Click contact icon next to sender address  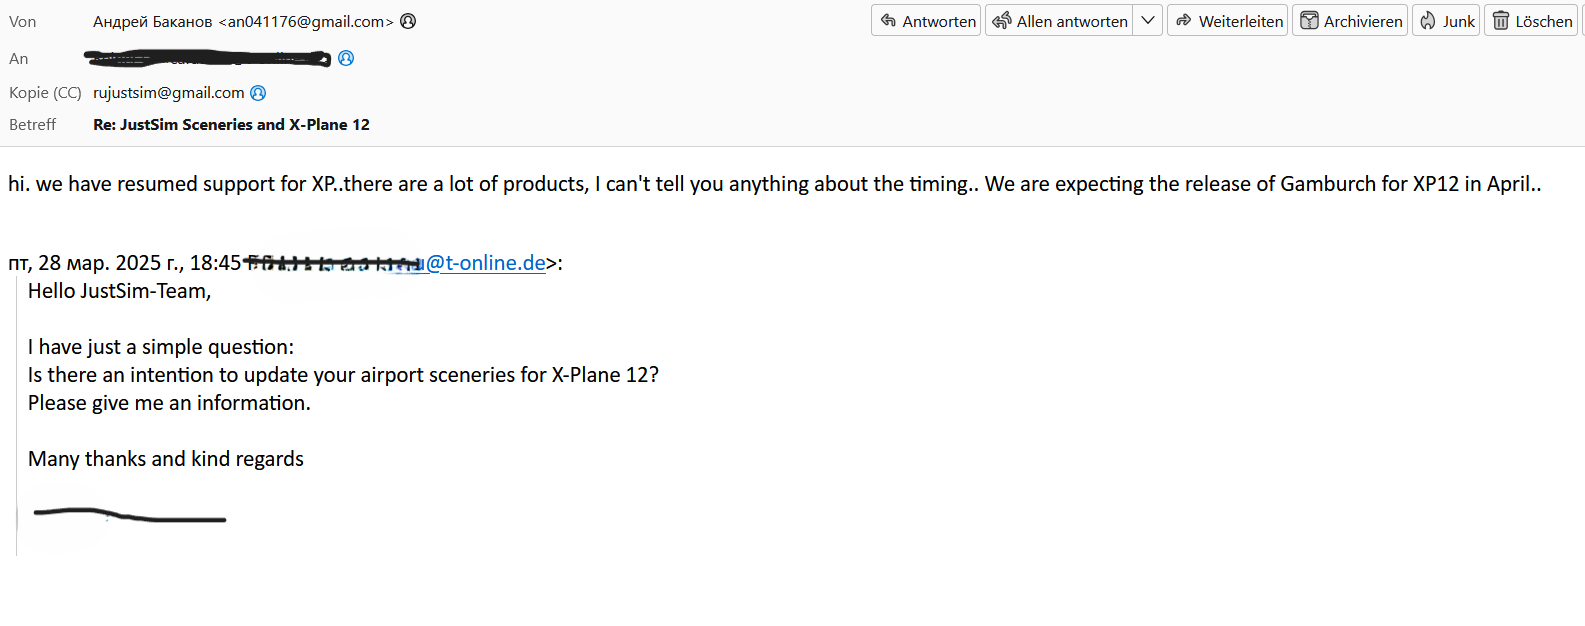pyautogui.click(x=408, y=21)
